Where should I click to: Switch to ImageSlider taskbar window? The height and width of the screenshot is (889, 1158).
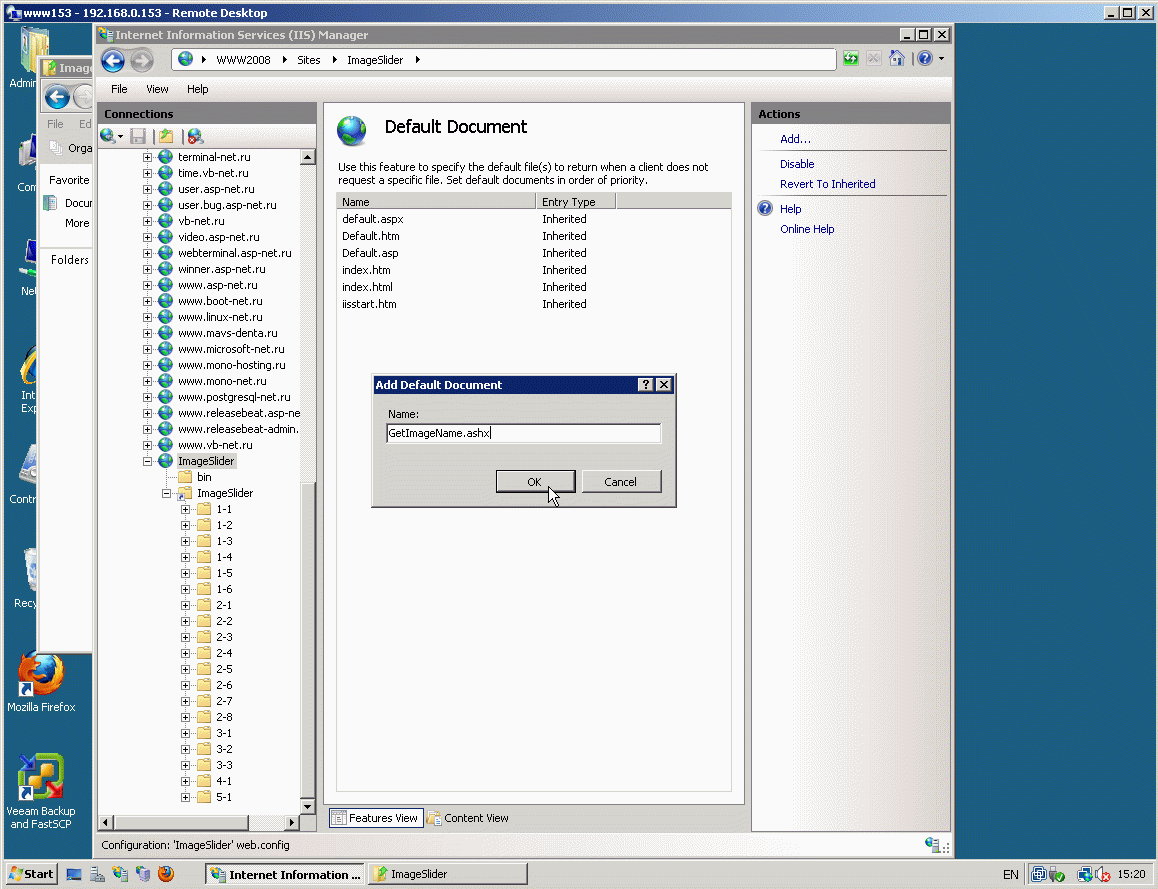(x=448, y=874)
